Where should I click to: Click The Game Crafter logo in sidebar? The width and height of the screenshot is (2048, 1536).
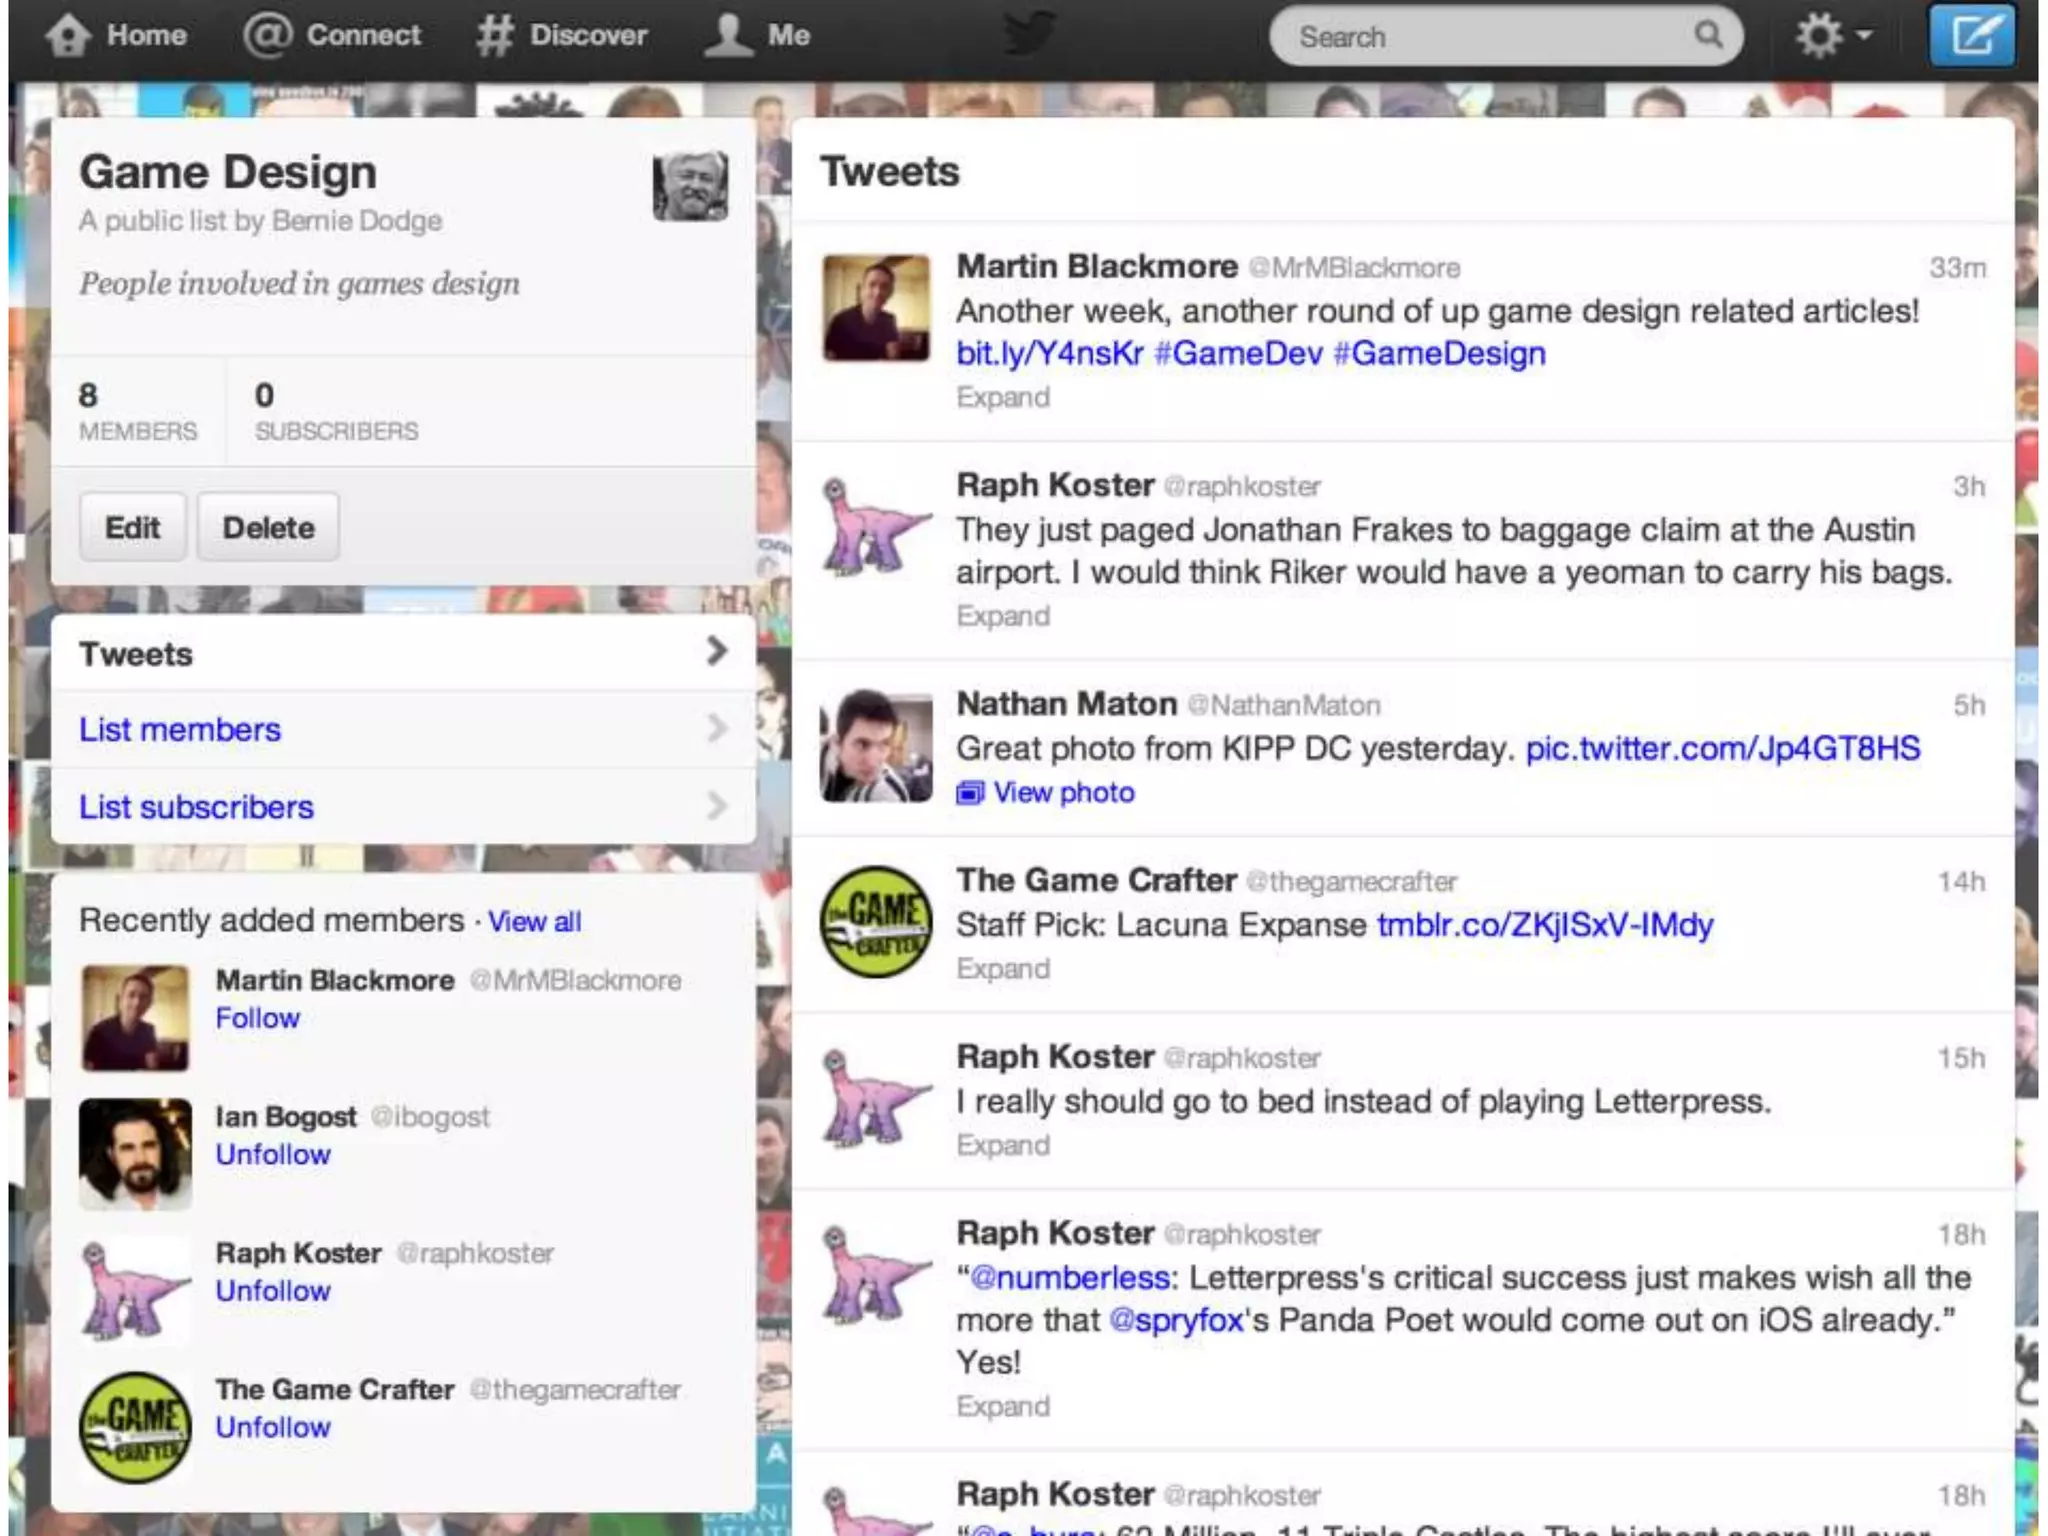pos(135,1427)
